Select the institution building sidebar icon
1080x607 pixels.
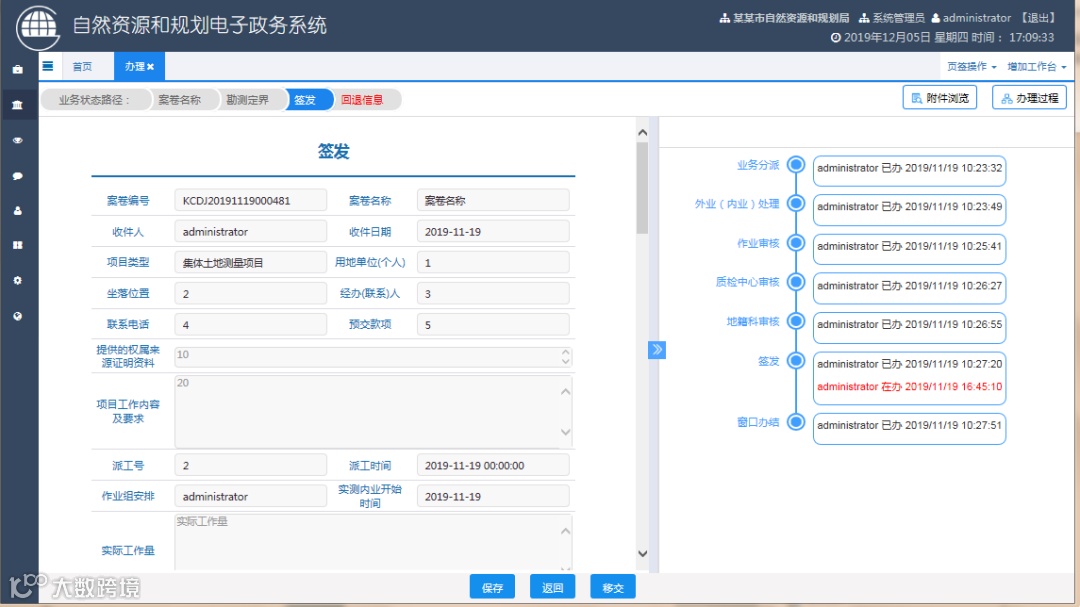click(18, 105)
